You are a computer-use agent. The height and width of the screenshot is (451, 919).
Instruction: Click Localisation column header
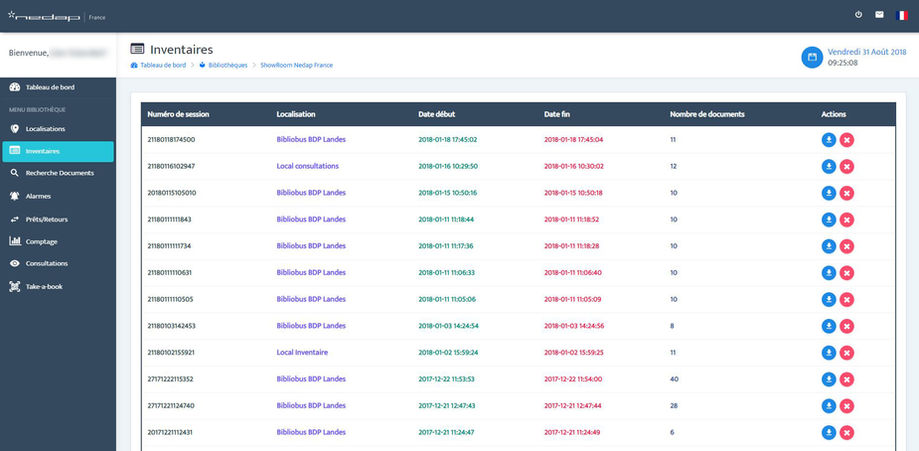[296, 114]
